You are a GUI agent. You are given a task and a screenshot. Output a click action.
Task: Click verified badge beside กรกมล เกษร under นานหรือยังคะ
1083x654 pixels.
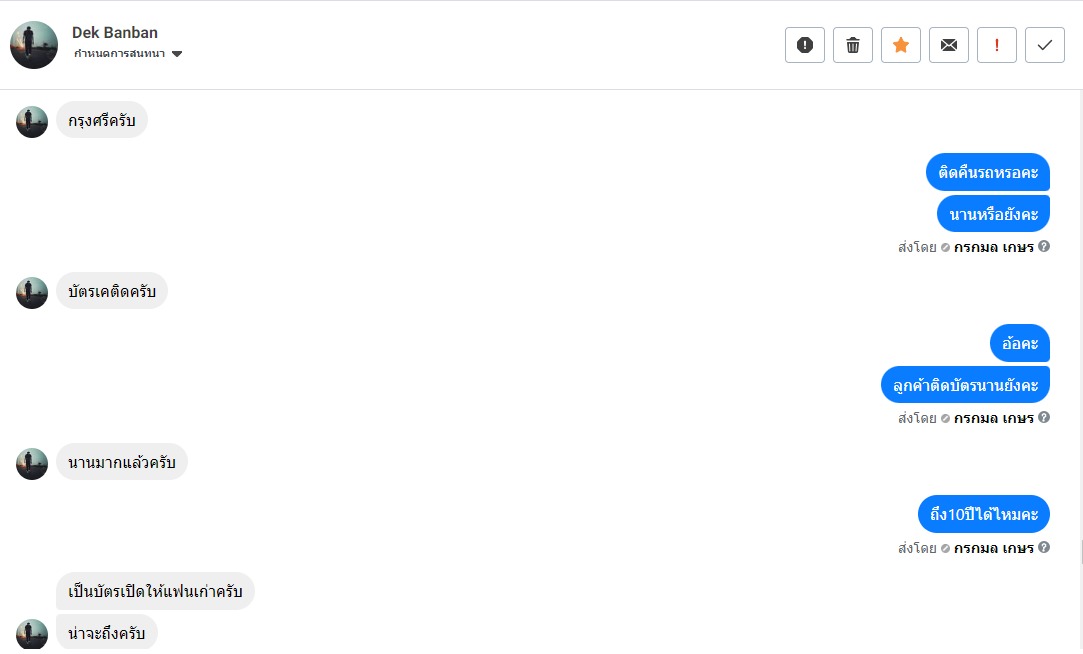tap(945, 247)
